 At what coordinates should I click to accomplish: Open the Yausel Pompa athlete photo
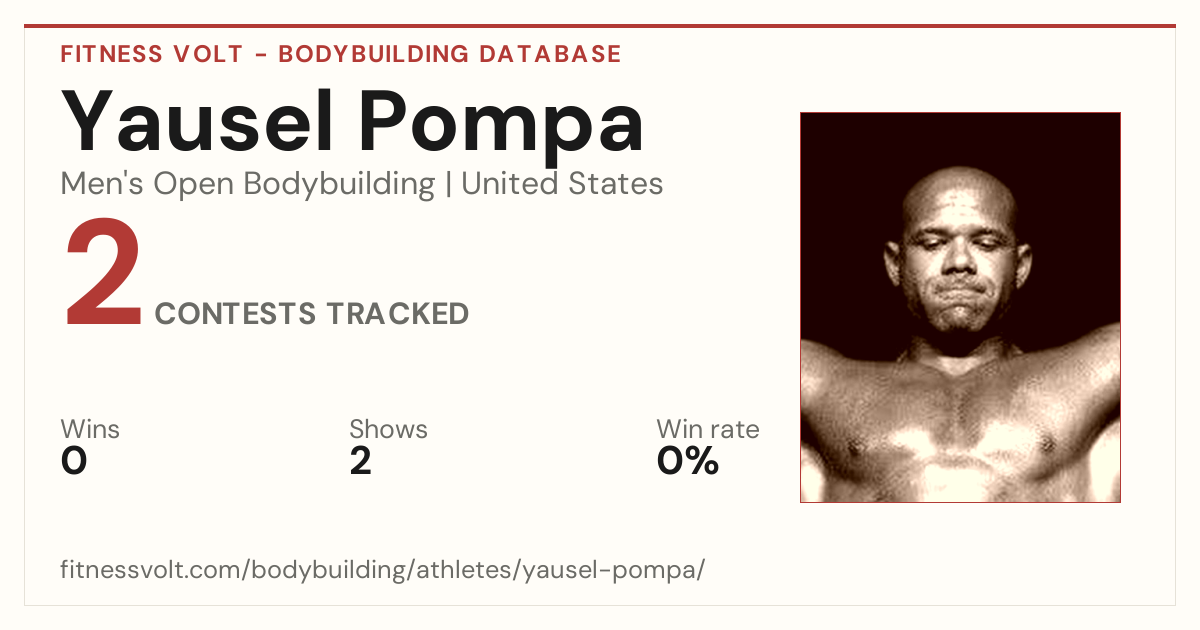[960, 307]
